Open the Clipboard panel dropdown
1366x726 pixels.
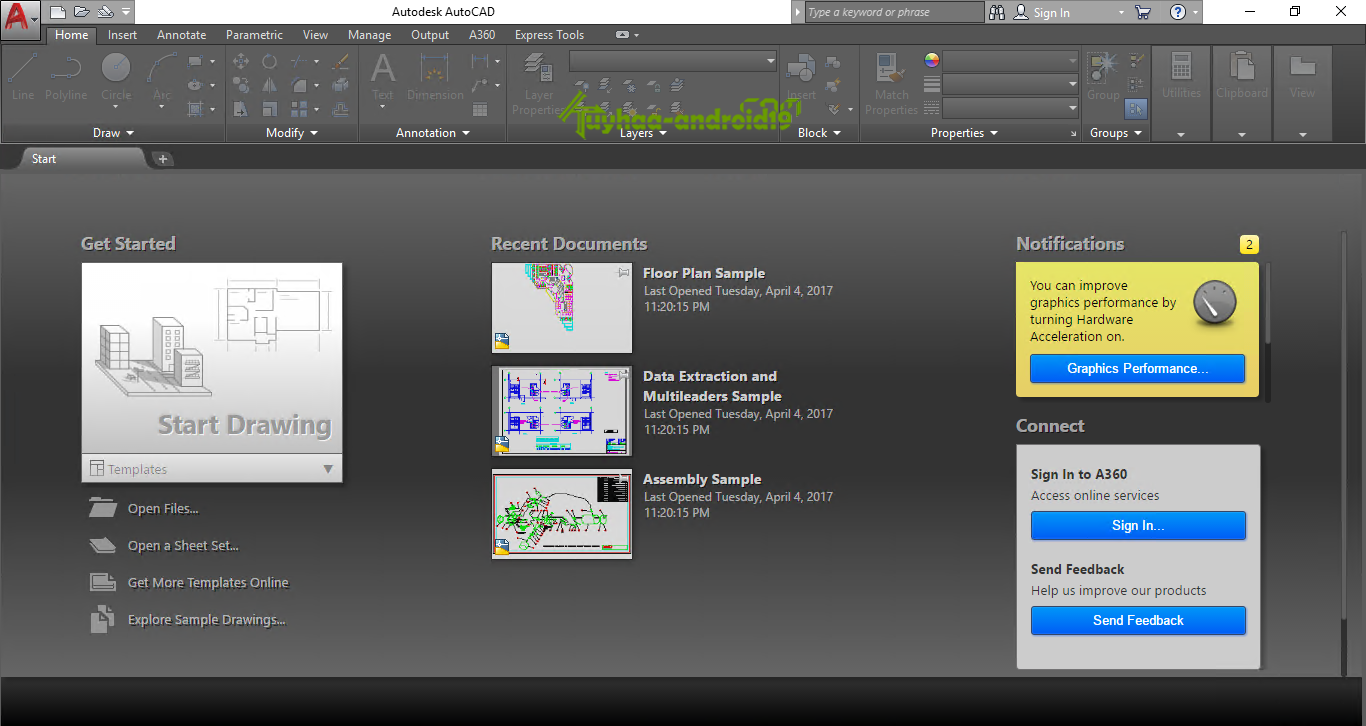coord(1242,134)
